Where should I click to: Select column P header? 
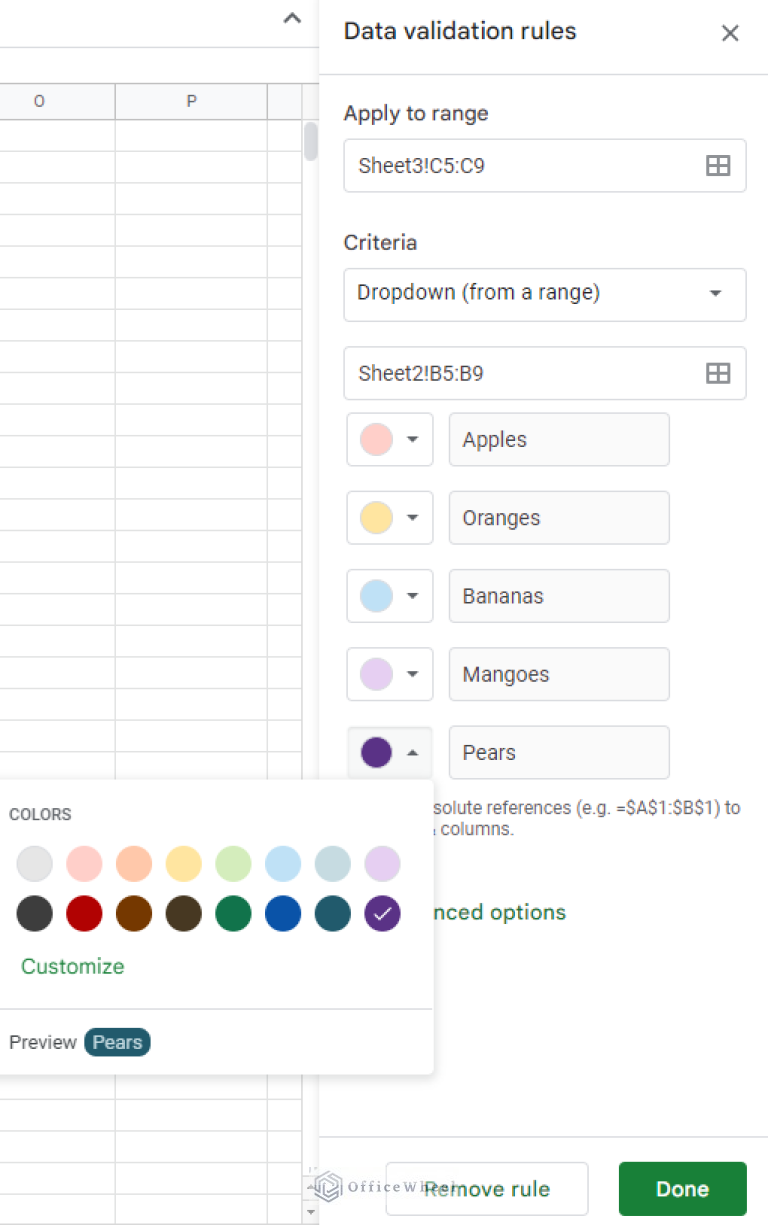click(x=191, y=101)
